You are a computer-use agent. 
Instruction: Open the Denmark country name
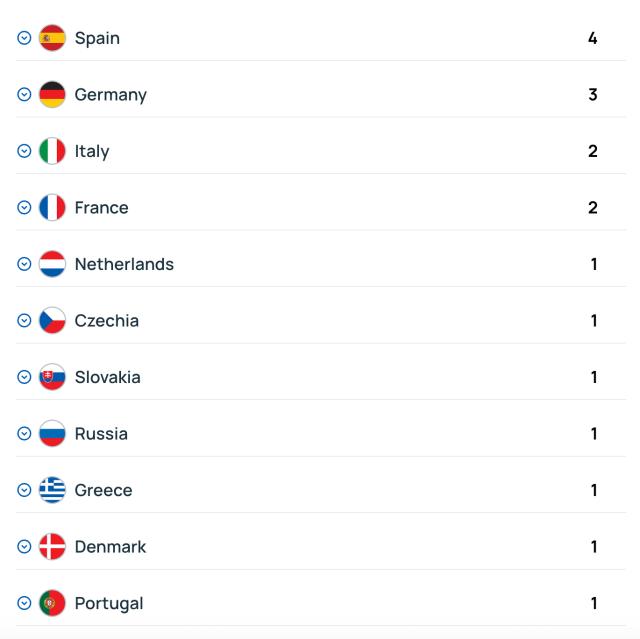[110, 547]
